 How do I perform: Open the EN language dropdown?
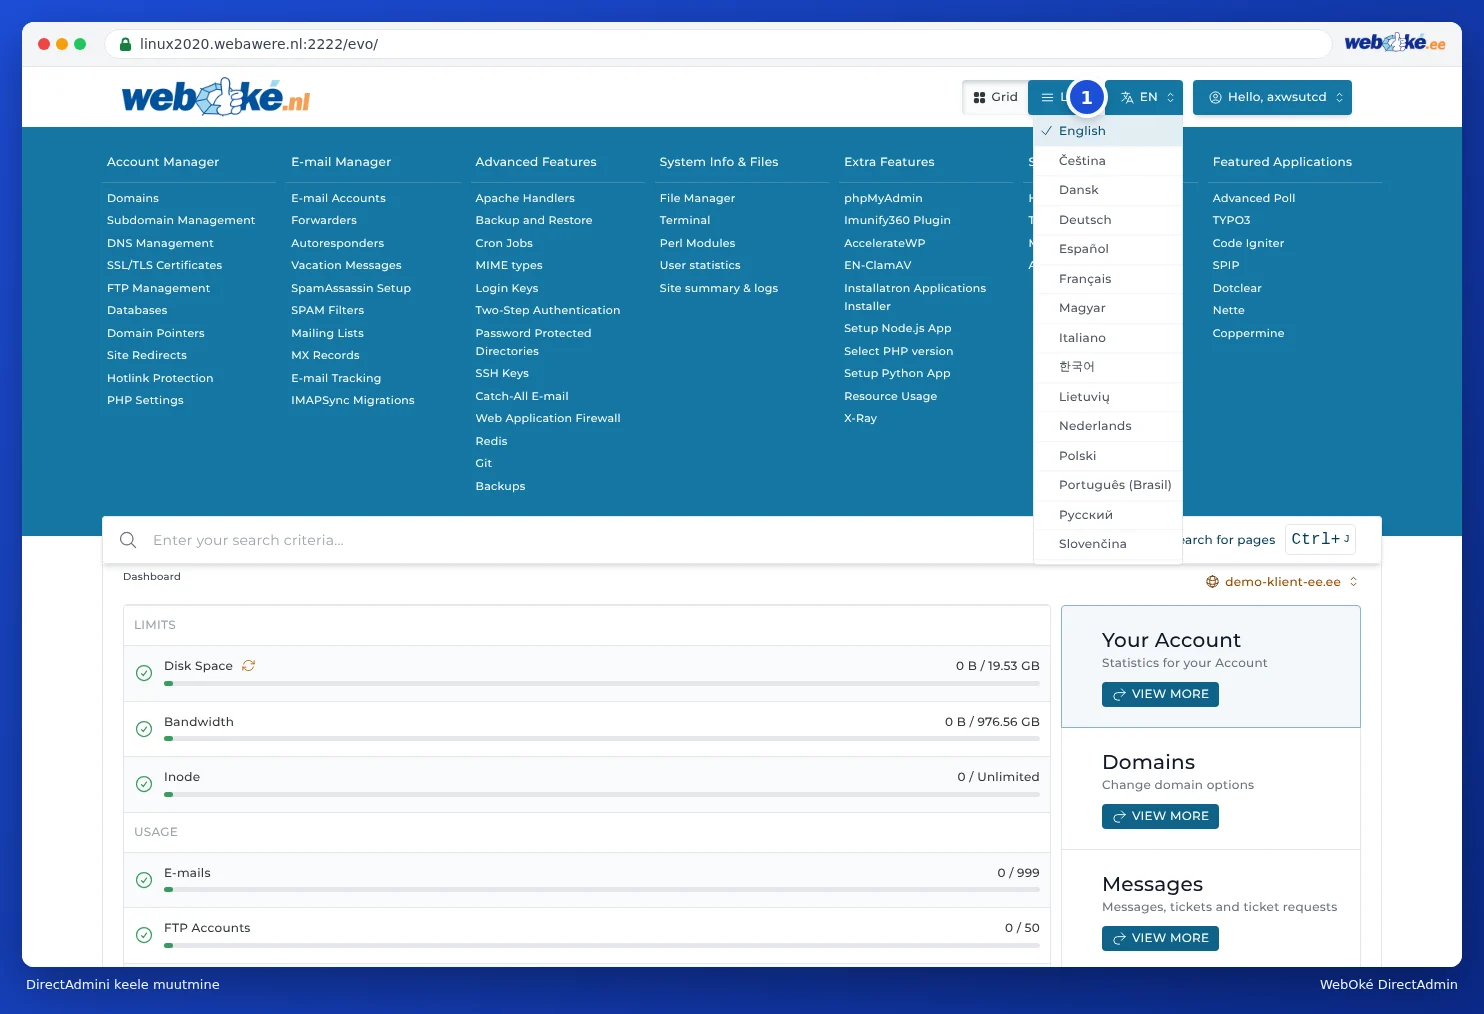(1147, 97)
